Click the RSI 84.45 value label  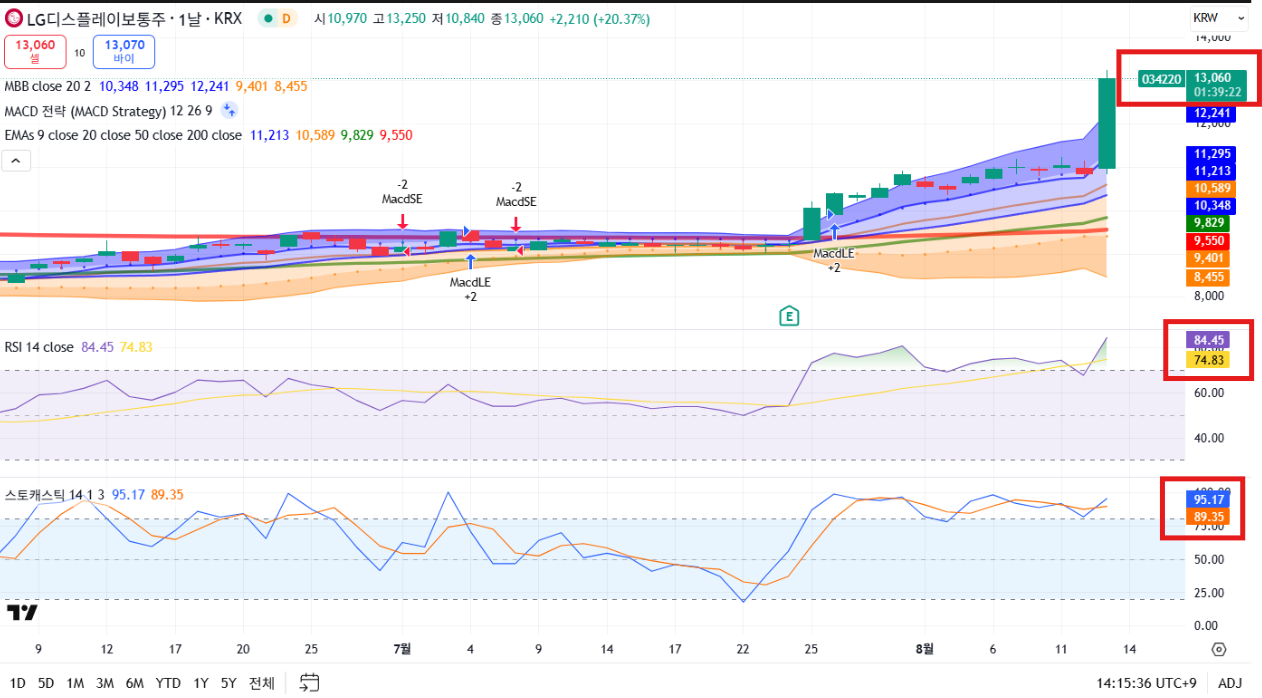(1210, 340)
